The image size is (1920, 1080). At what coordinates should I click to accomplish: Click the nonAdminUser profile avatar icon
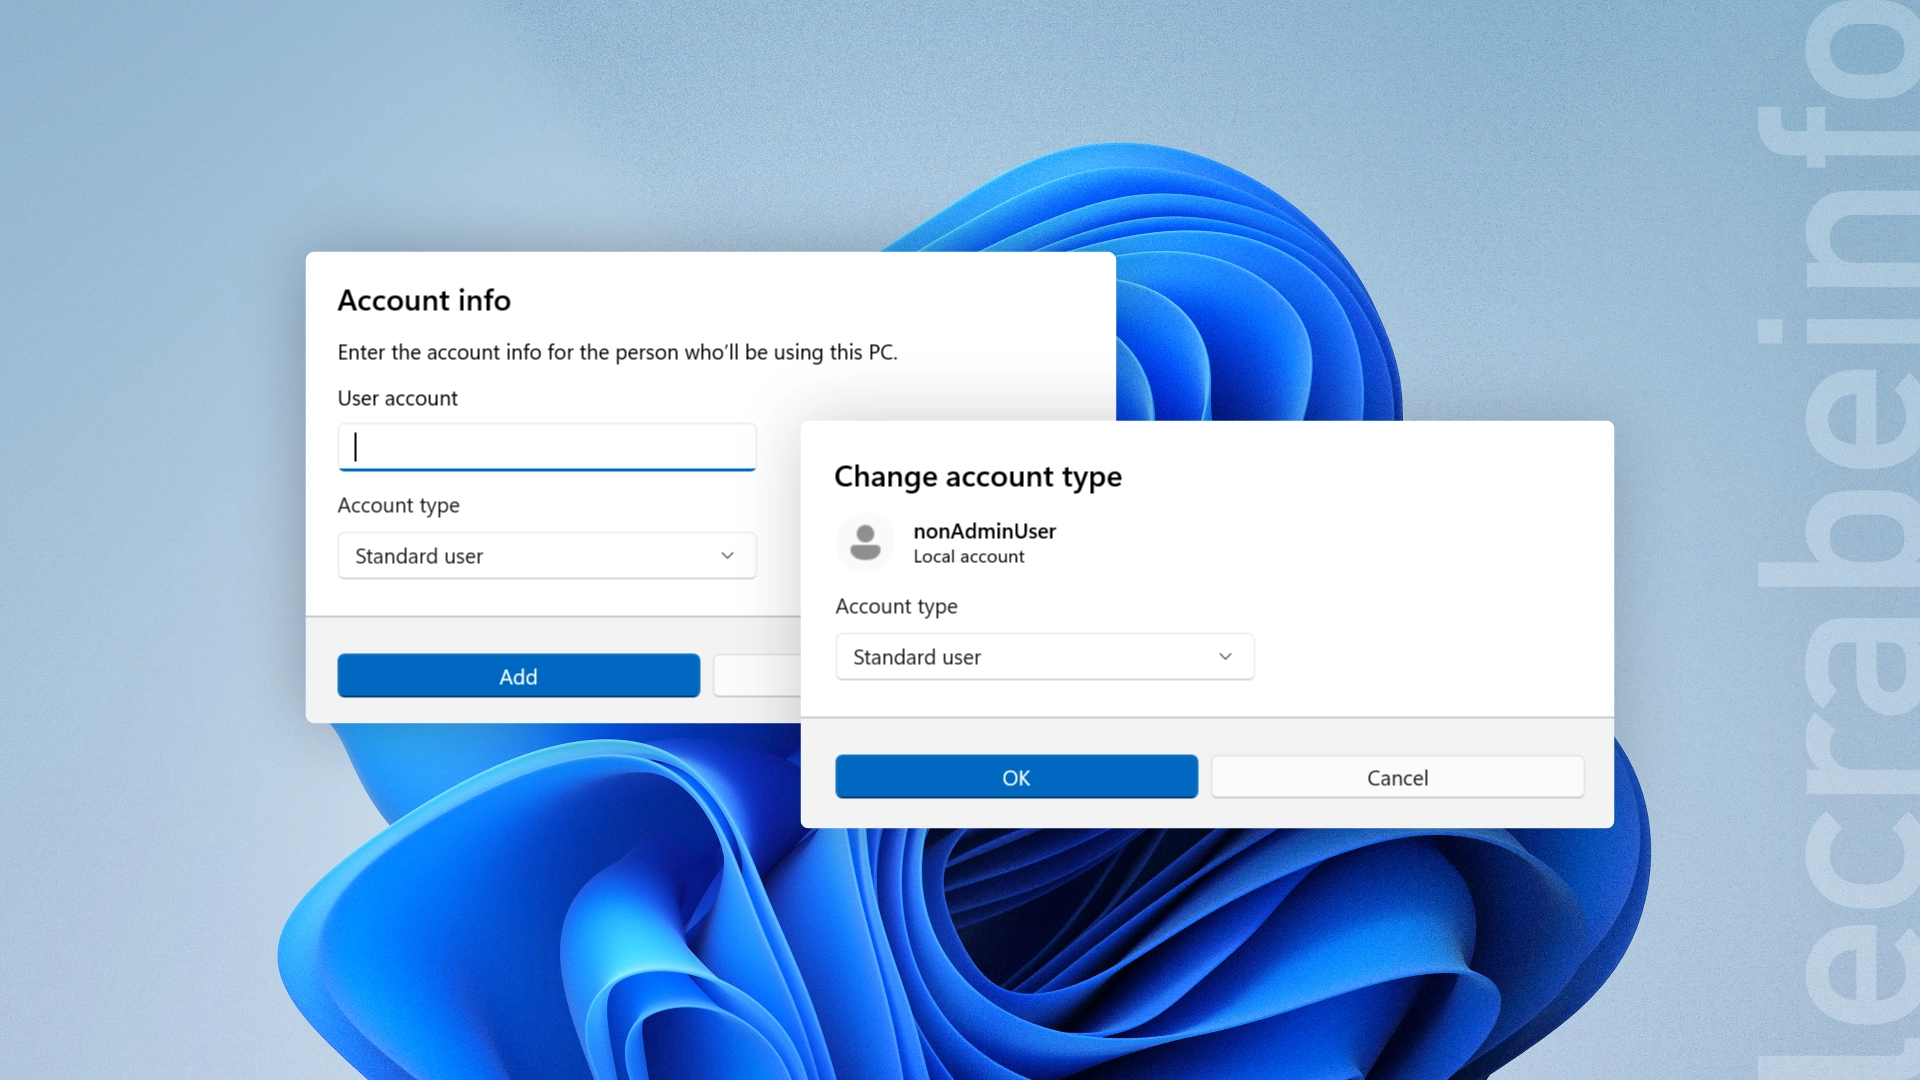click(x=865, y=543)
